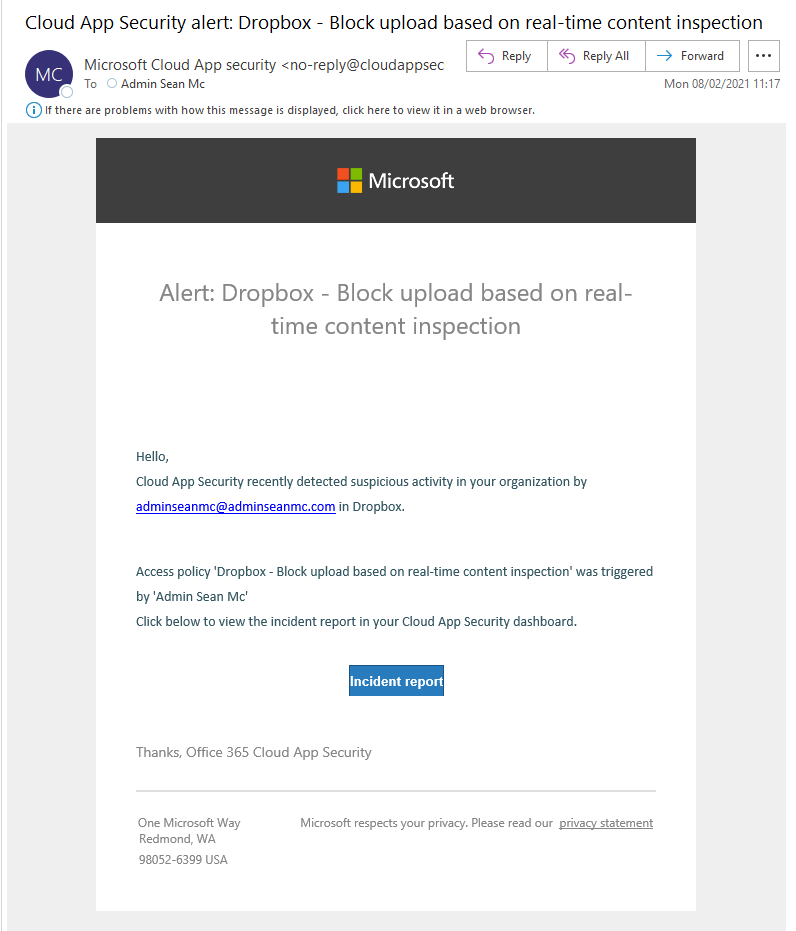Click the Reply arrow button
Viewport: 796px width, 931px height.
click(506, 56)
